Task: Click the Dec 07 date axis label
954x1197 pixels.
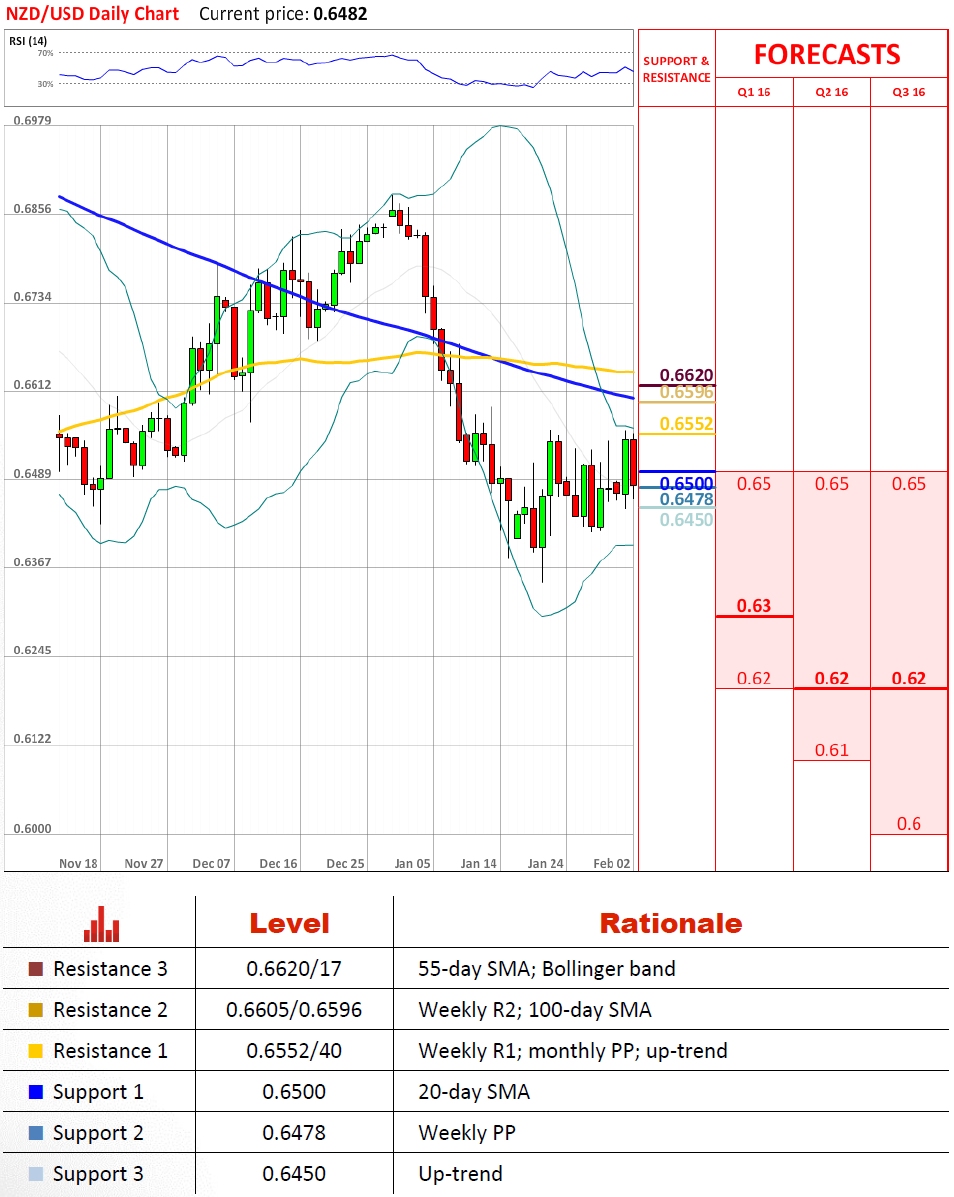Action: (x=211, y=863)
